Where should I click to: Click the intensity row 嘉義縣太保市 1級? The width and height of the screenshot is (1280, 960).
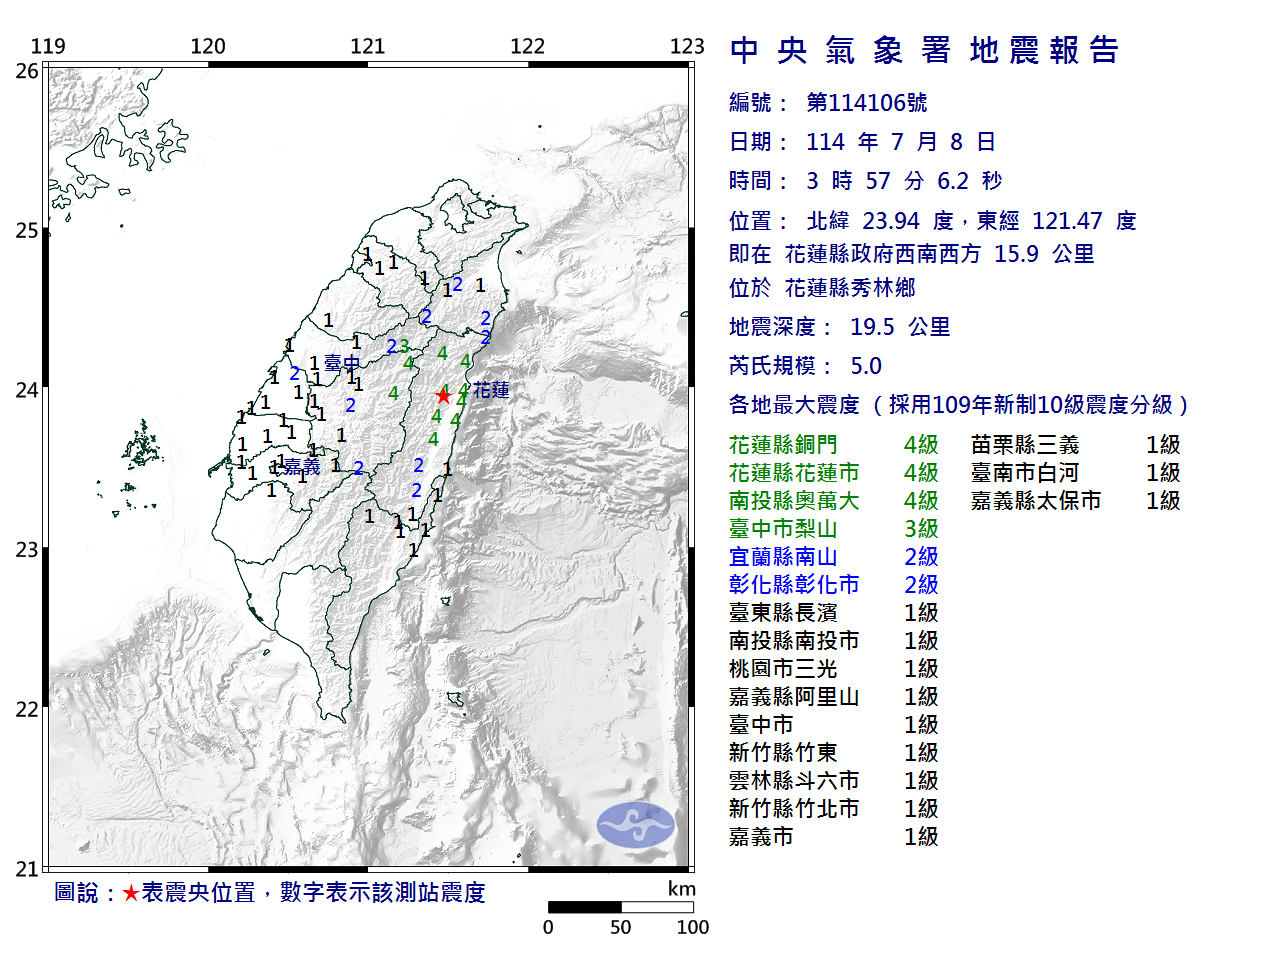1076,501
